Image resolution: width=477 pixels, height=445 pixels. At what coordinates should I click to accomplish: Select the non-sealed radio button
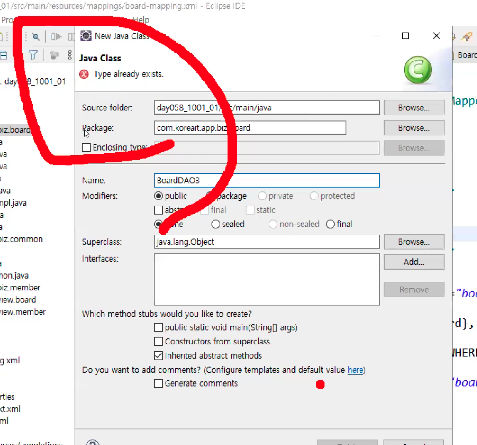coord(273,224)
